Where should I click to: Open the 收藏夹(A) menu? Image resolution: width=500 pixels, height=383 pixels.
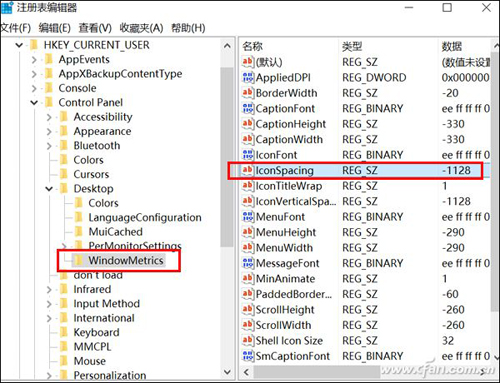(x=141, y=28)
